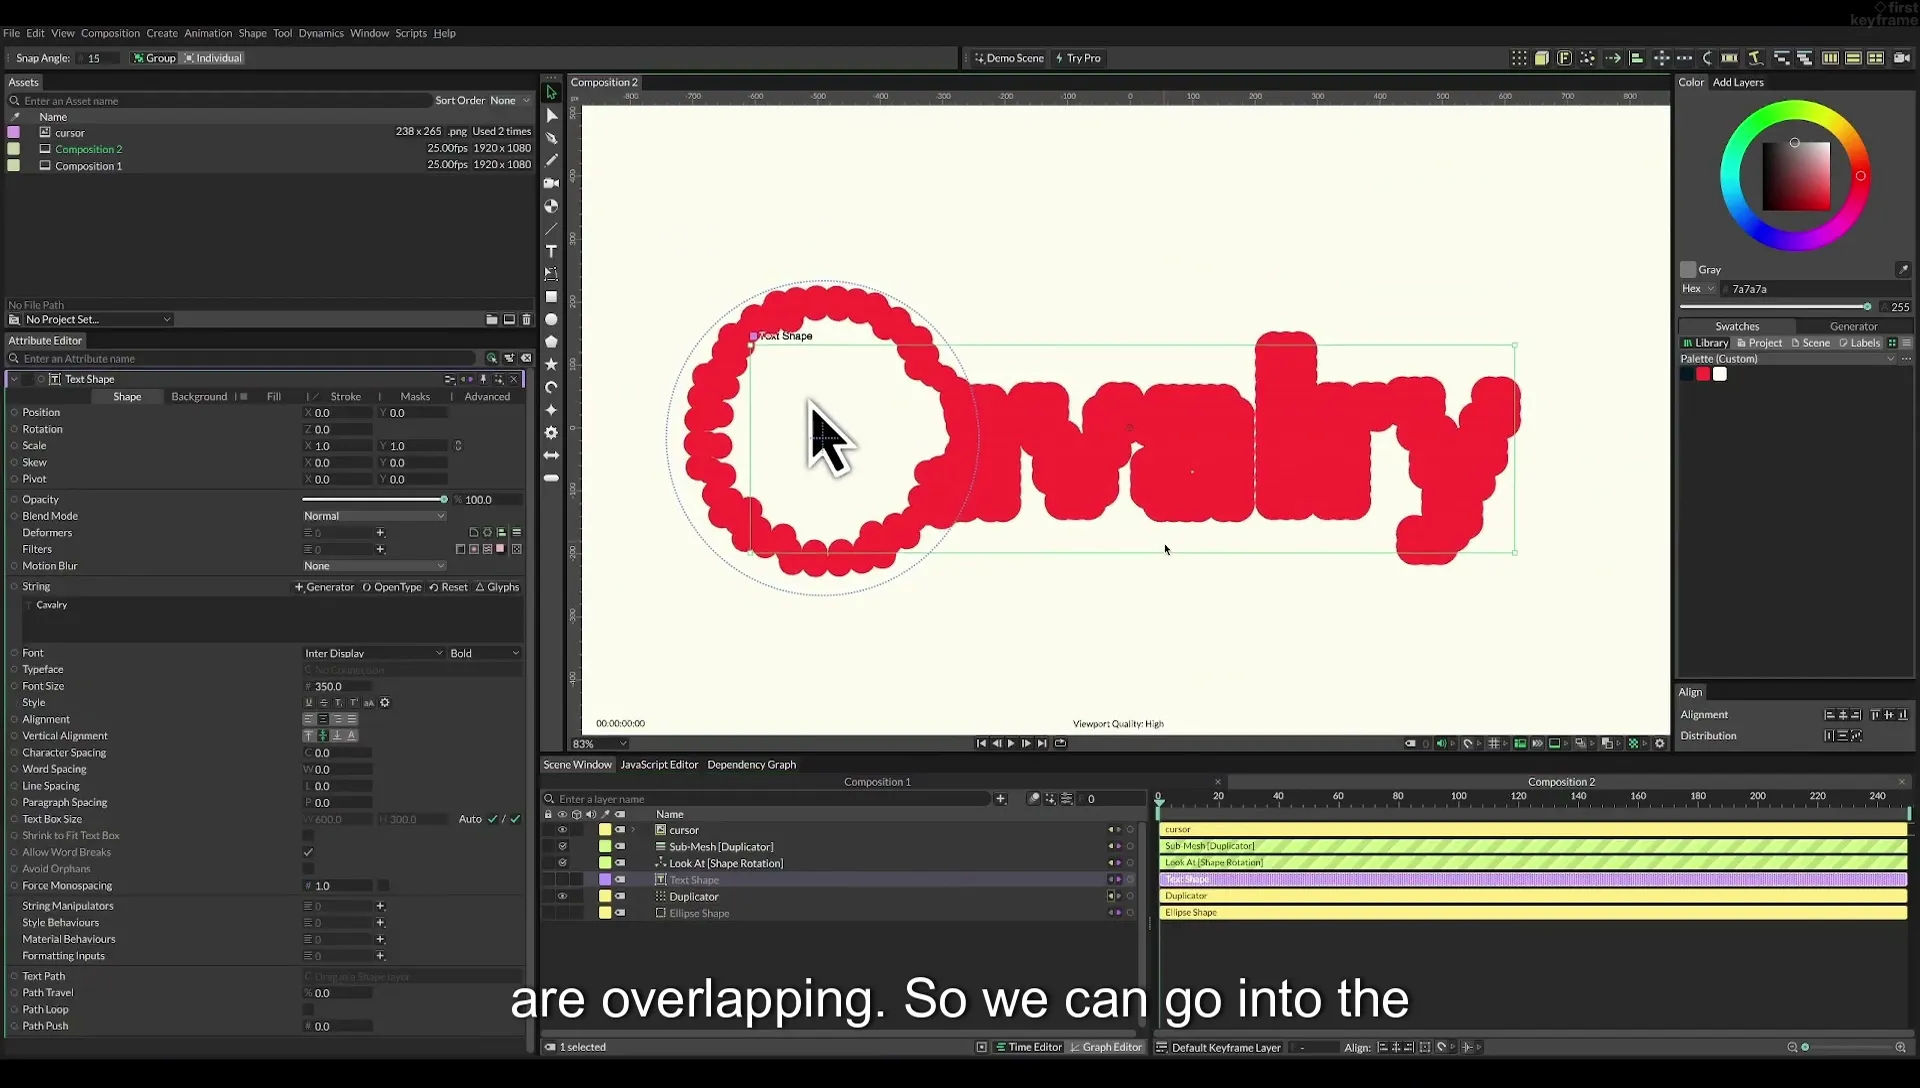Viewport: 1920px width, 1088px height.
Task: Select the Cog shape tool
Action: pos(551,433)
